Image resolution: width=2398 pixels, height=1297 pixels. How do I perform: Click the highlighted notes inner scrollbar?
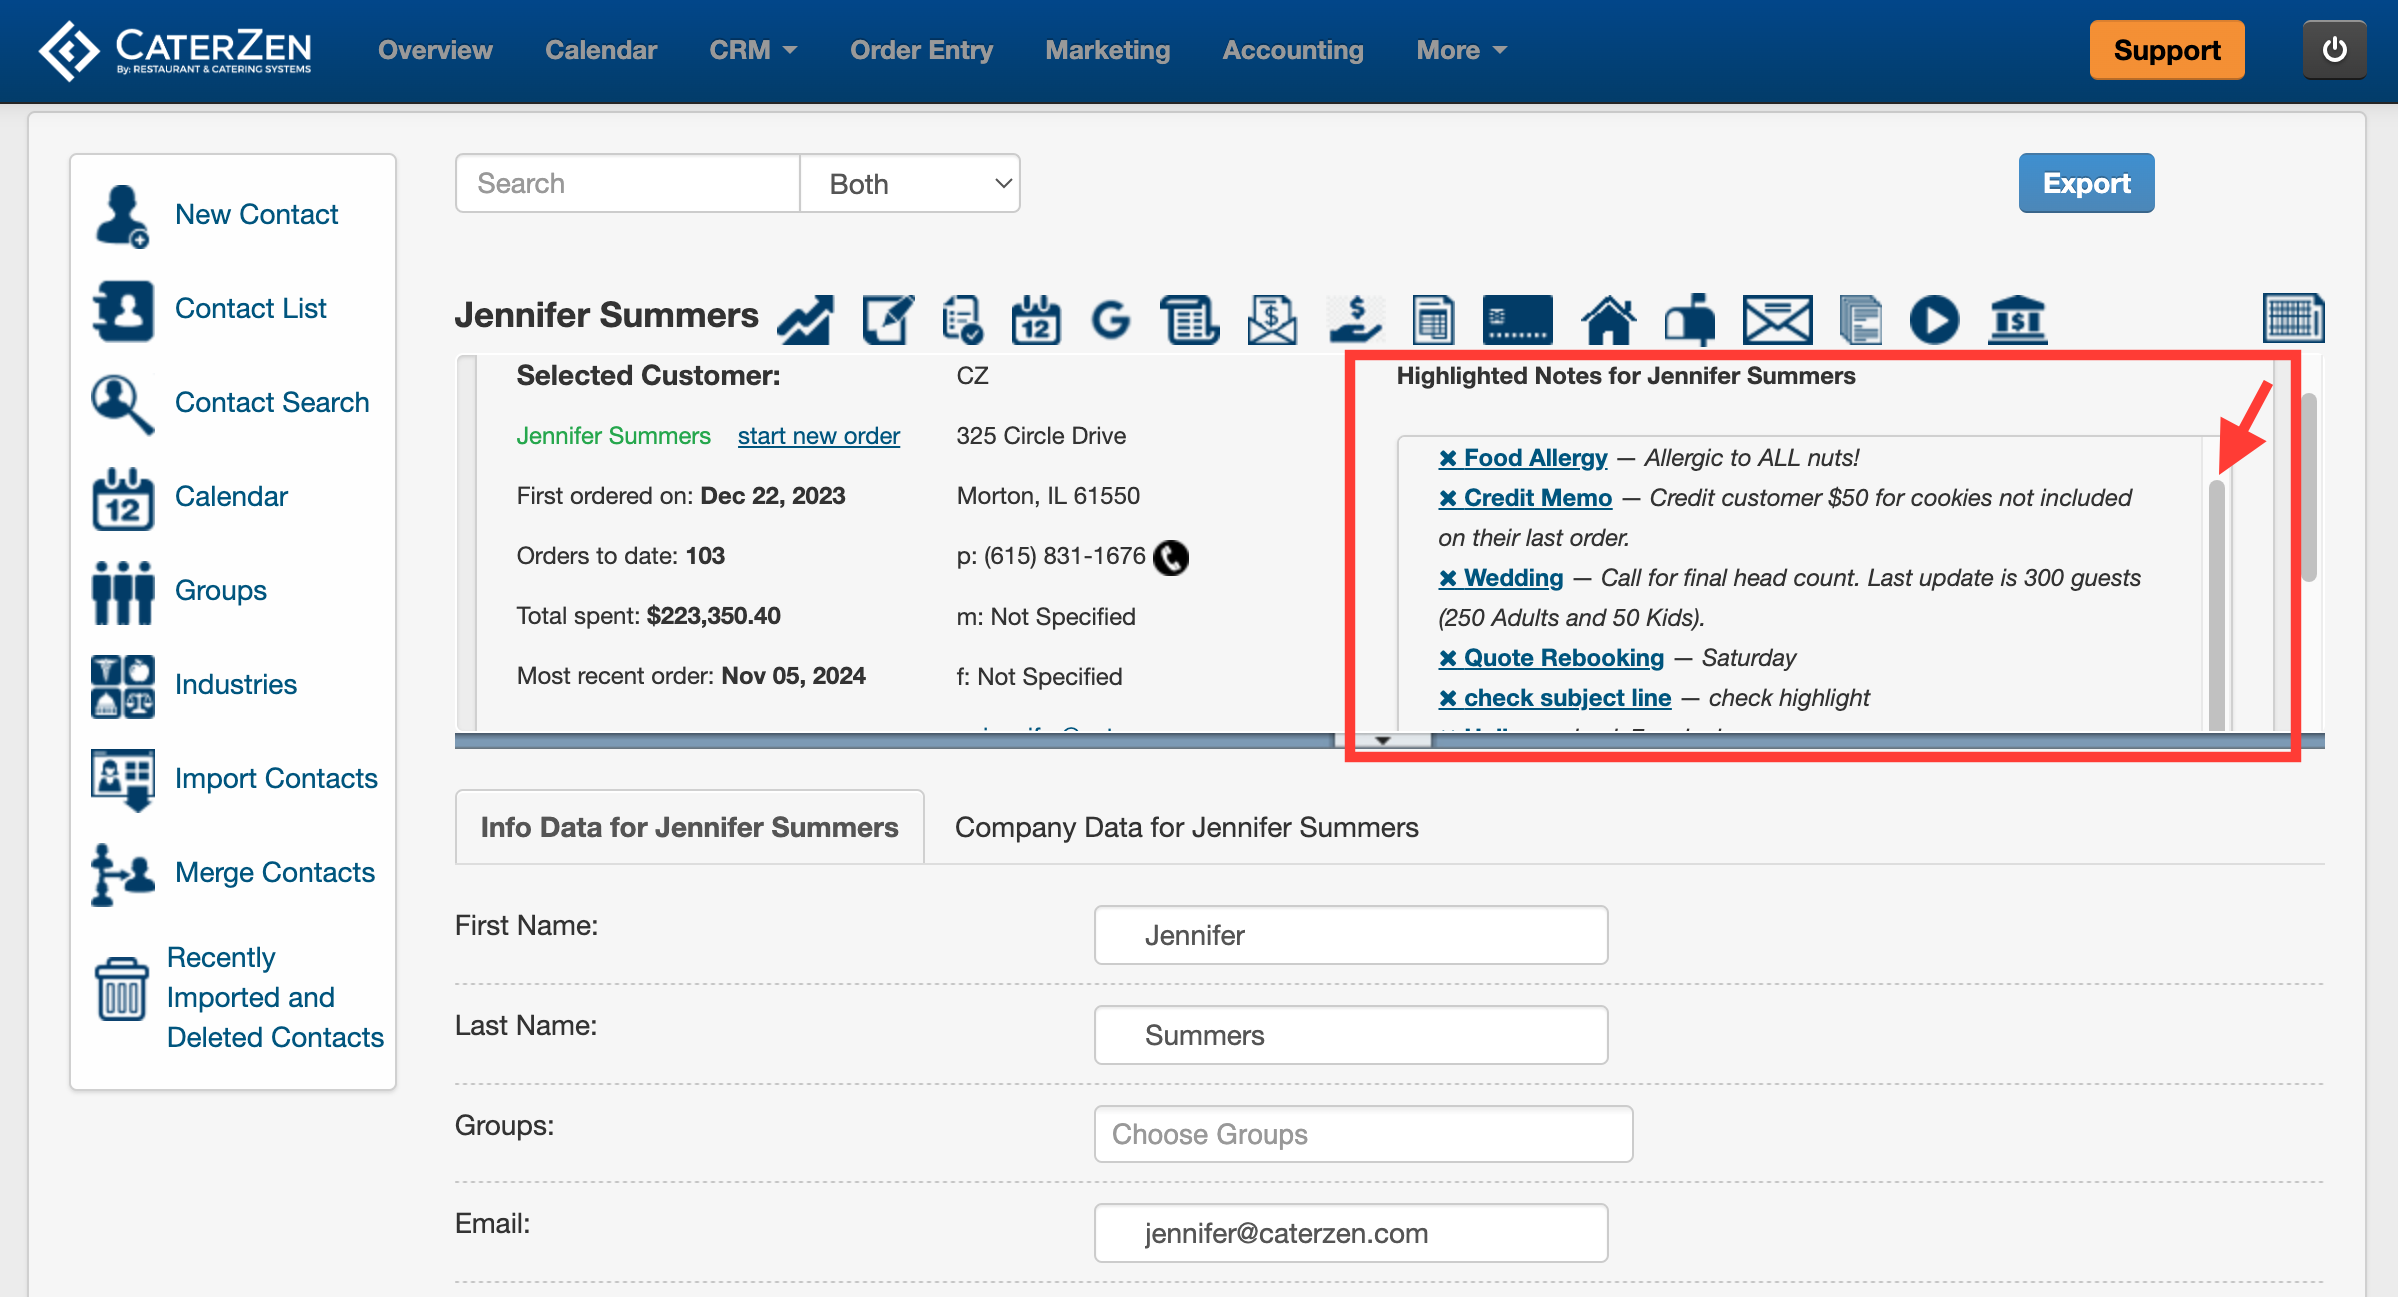[2216, 600]
